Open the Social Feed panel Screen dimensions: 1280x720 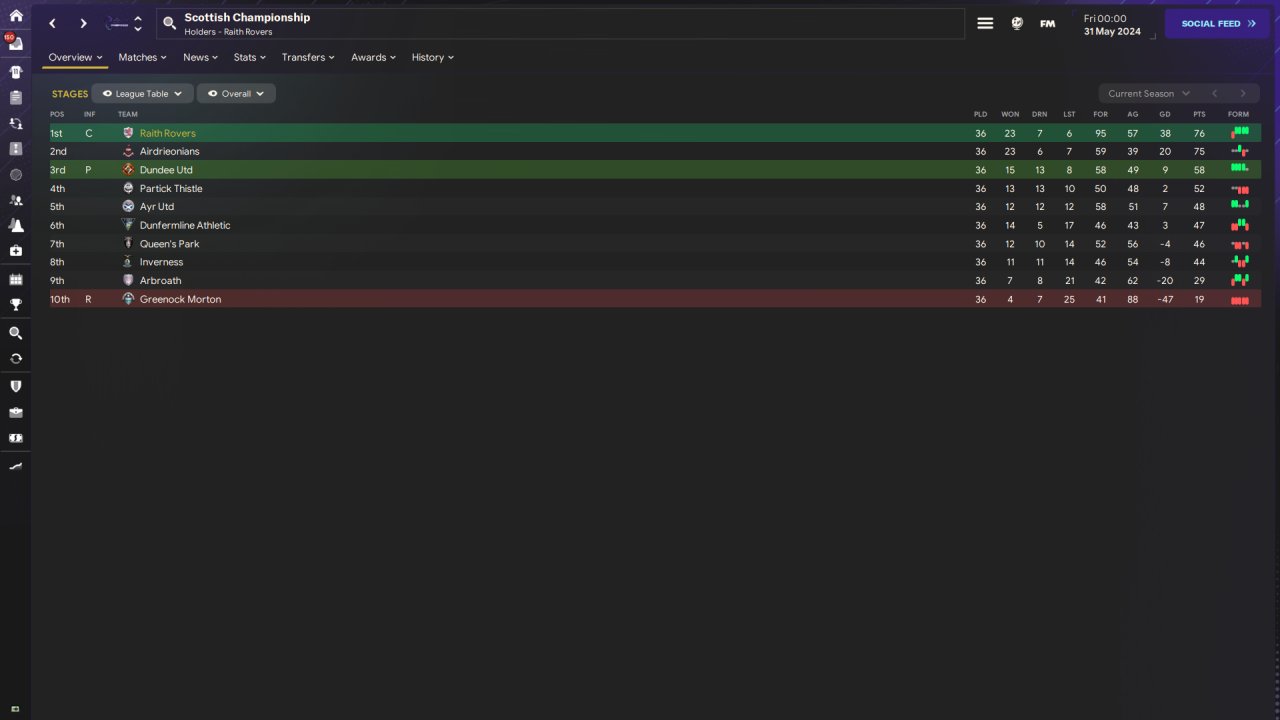[x=1217, y=23]
